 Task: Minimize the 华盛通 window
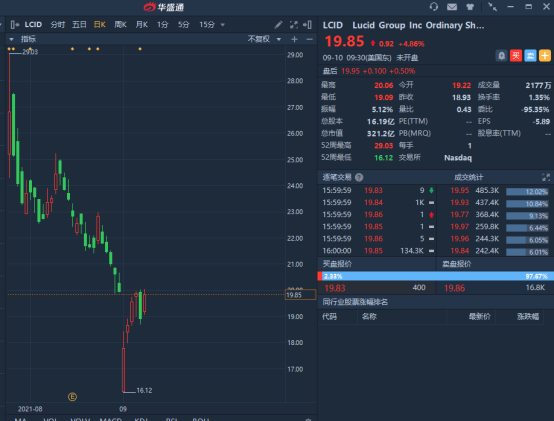coord(511,7)
